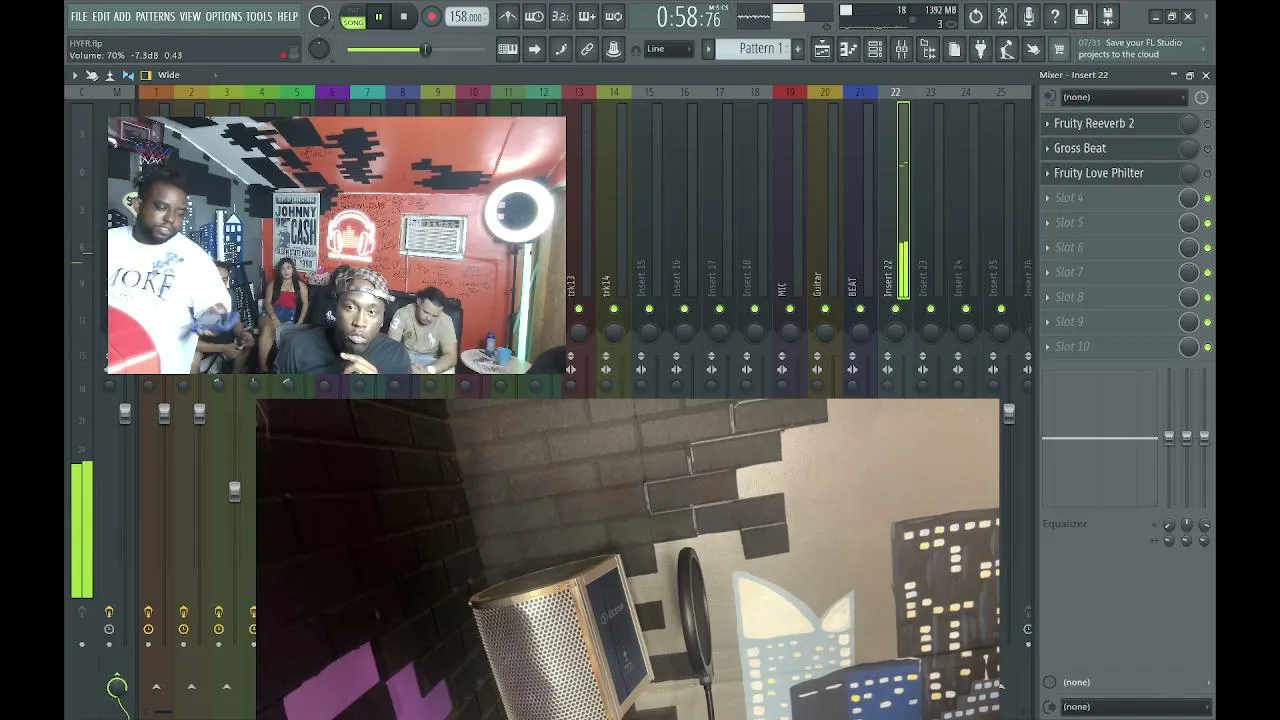
Task: Expand Slot 4 options arrow
Action: point(1048,198)
